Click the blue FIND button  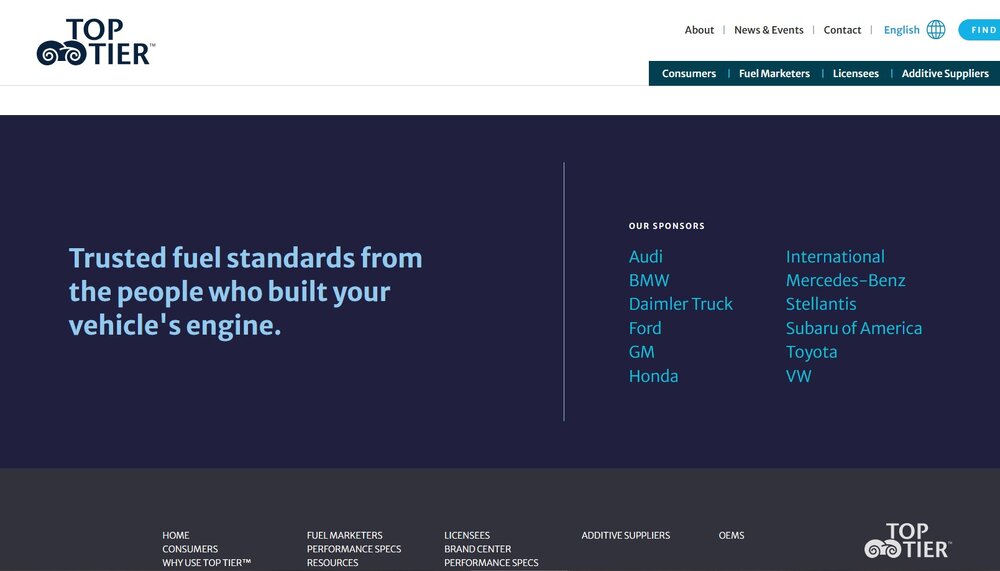980,30
